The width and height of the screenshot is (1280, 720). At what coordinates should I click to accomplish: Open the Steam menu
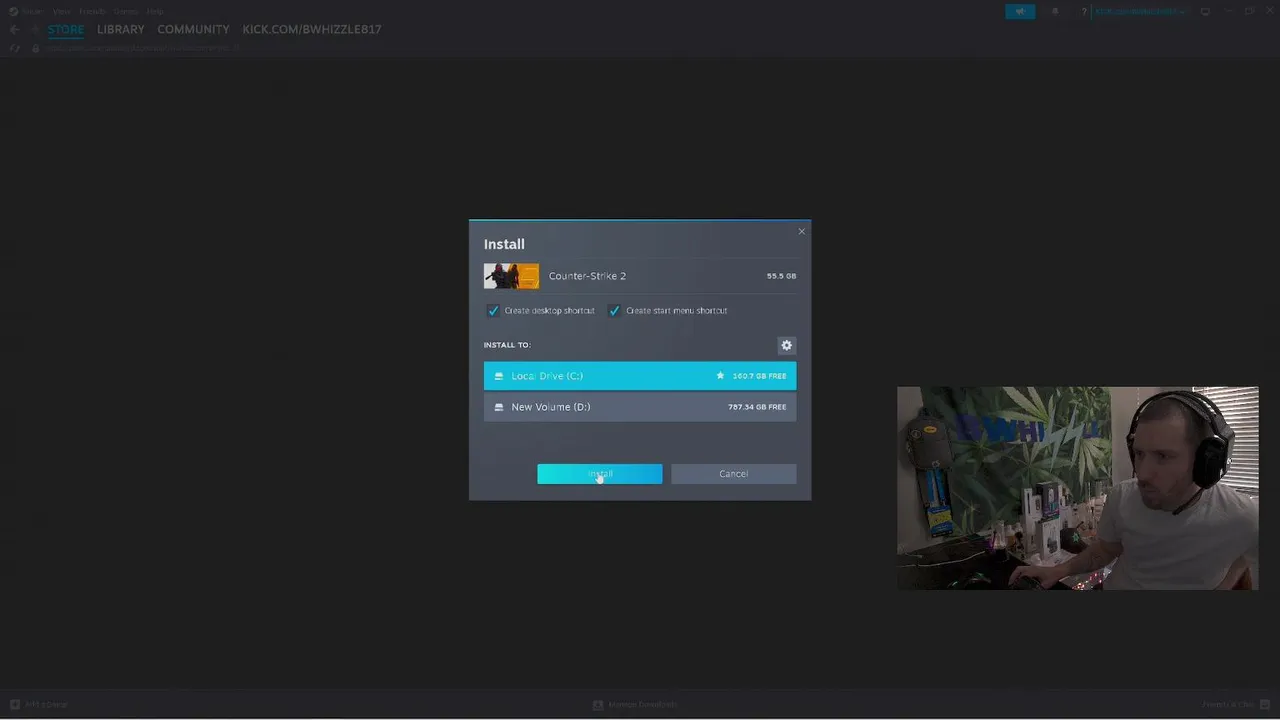[x=32, y=11]
